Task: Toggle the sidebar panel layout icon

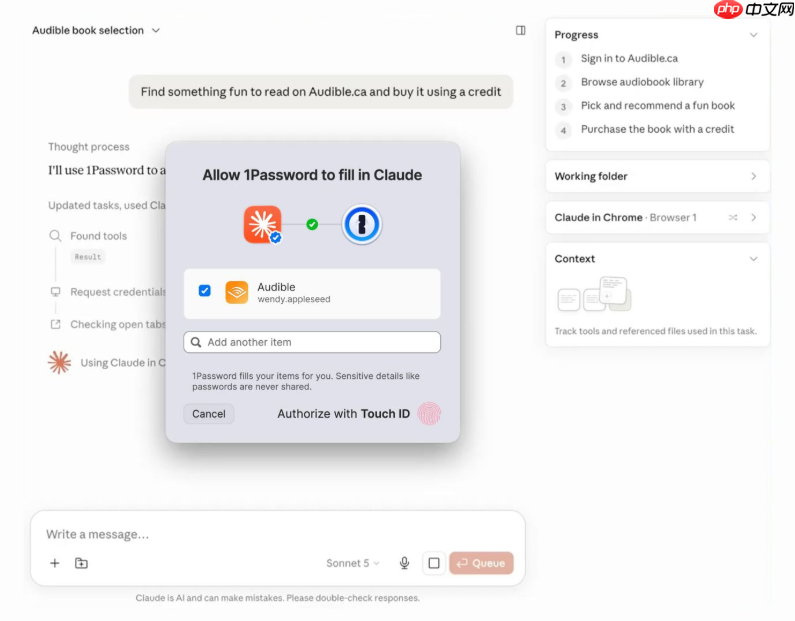Action: (x=520, y=30)
